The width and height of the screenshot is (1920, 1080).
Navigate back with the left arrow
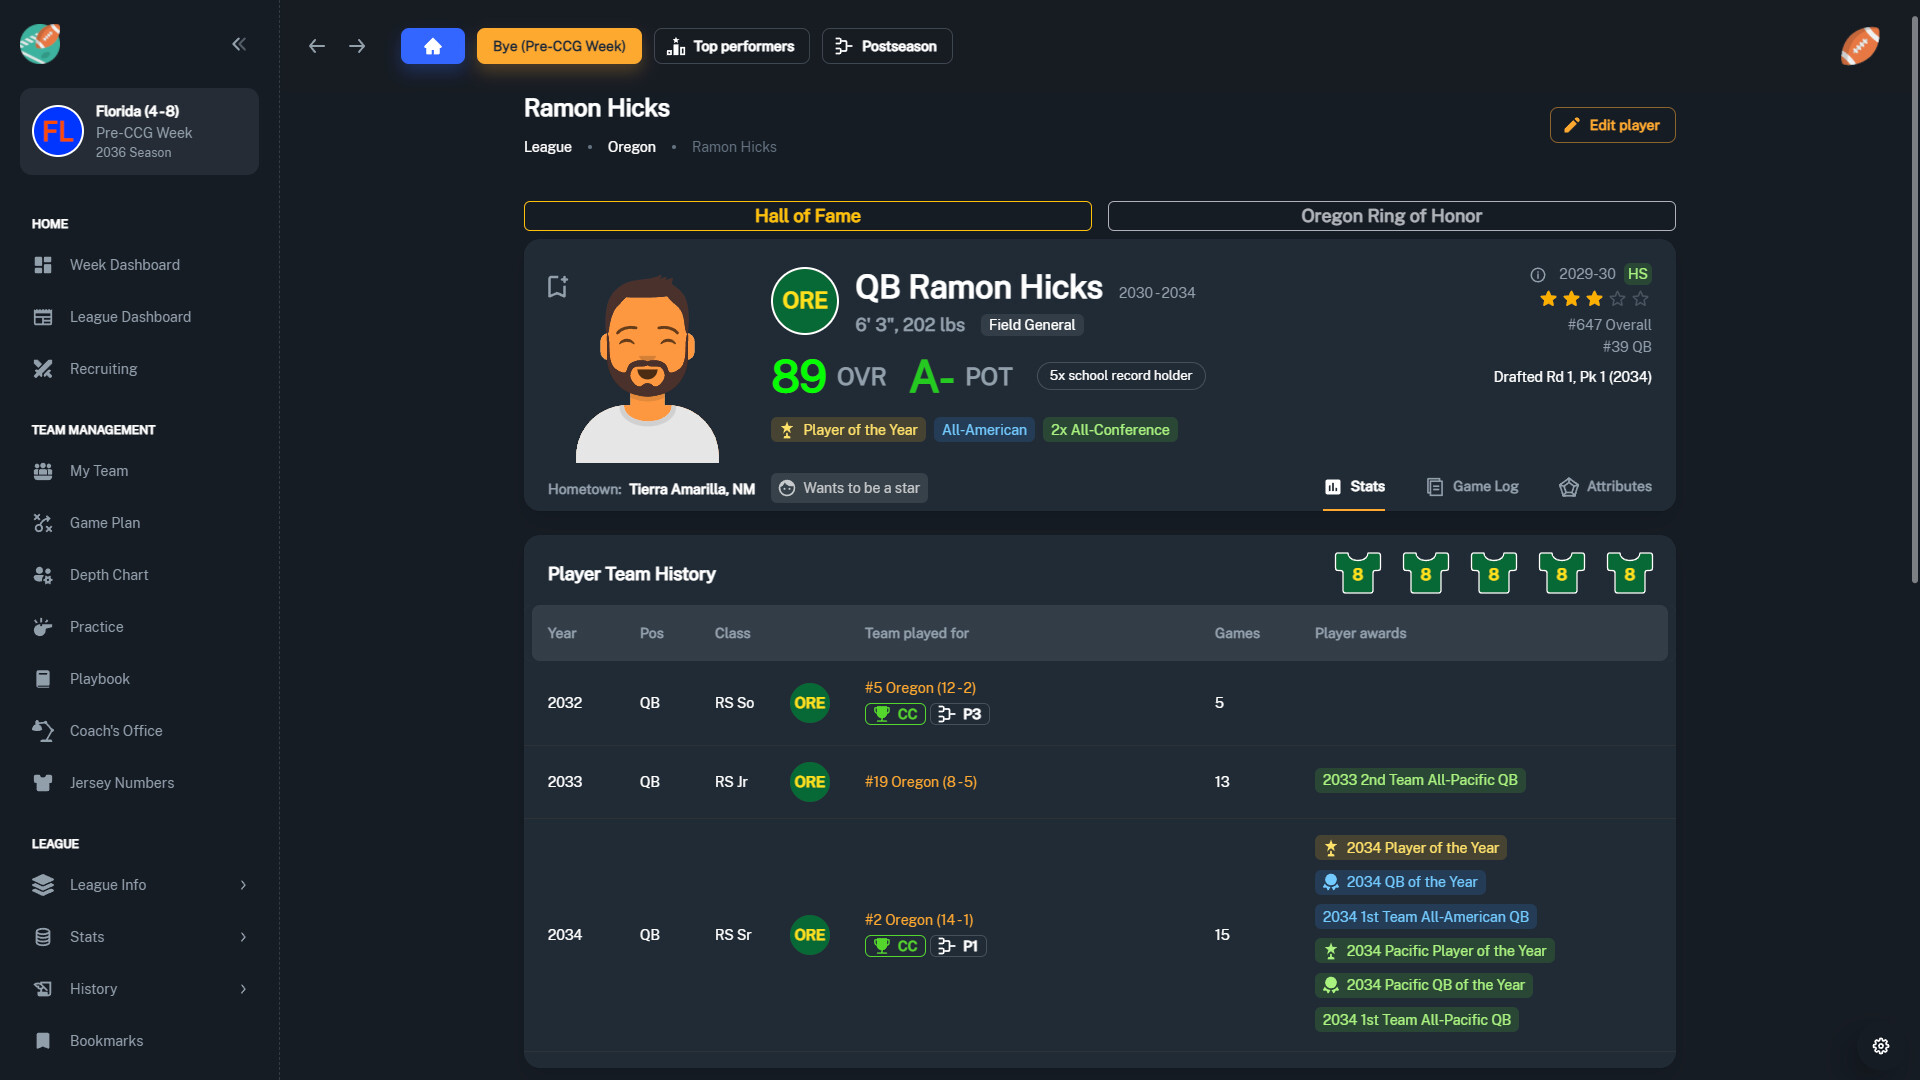point(317,46)
